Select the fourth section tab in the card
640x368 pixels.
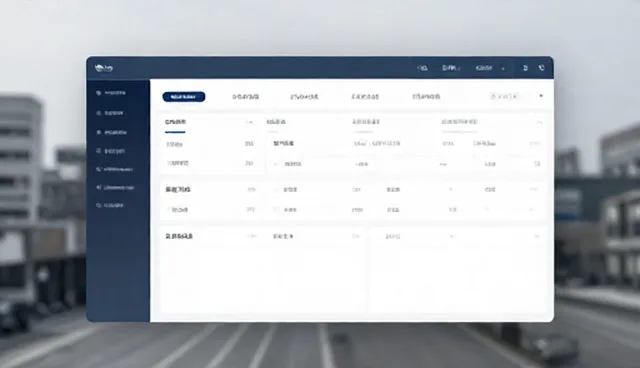[x=459, y=122]
